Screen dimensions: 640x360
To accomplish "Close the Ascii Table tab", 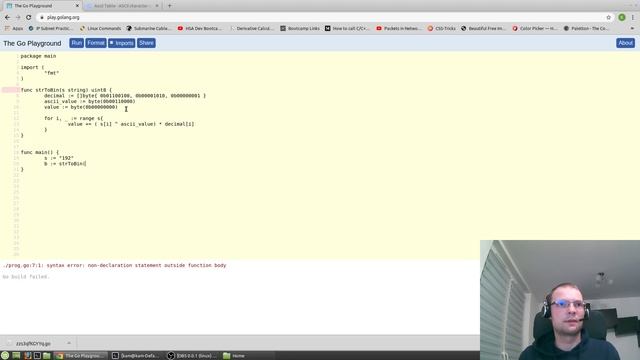I will pyautogui.click(x=157, y=6).
